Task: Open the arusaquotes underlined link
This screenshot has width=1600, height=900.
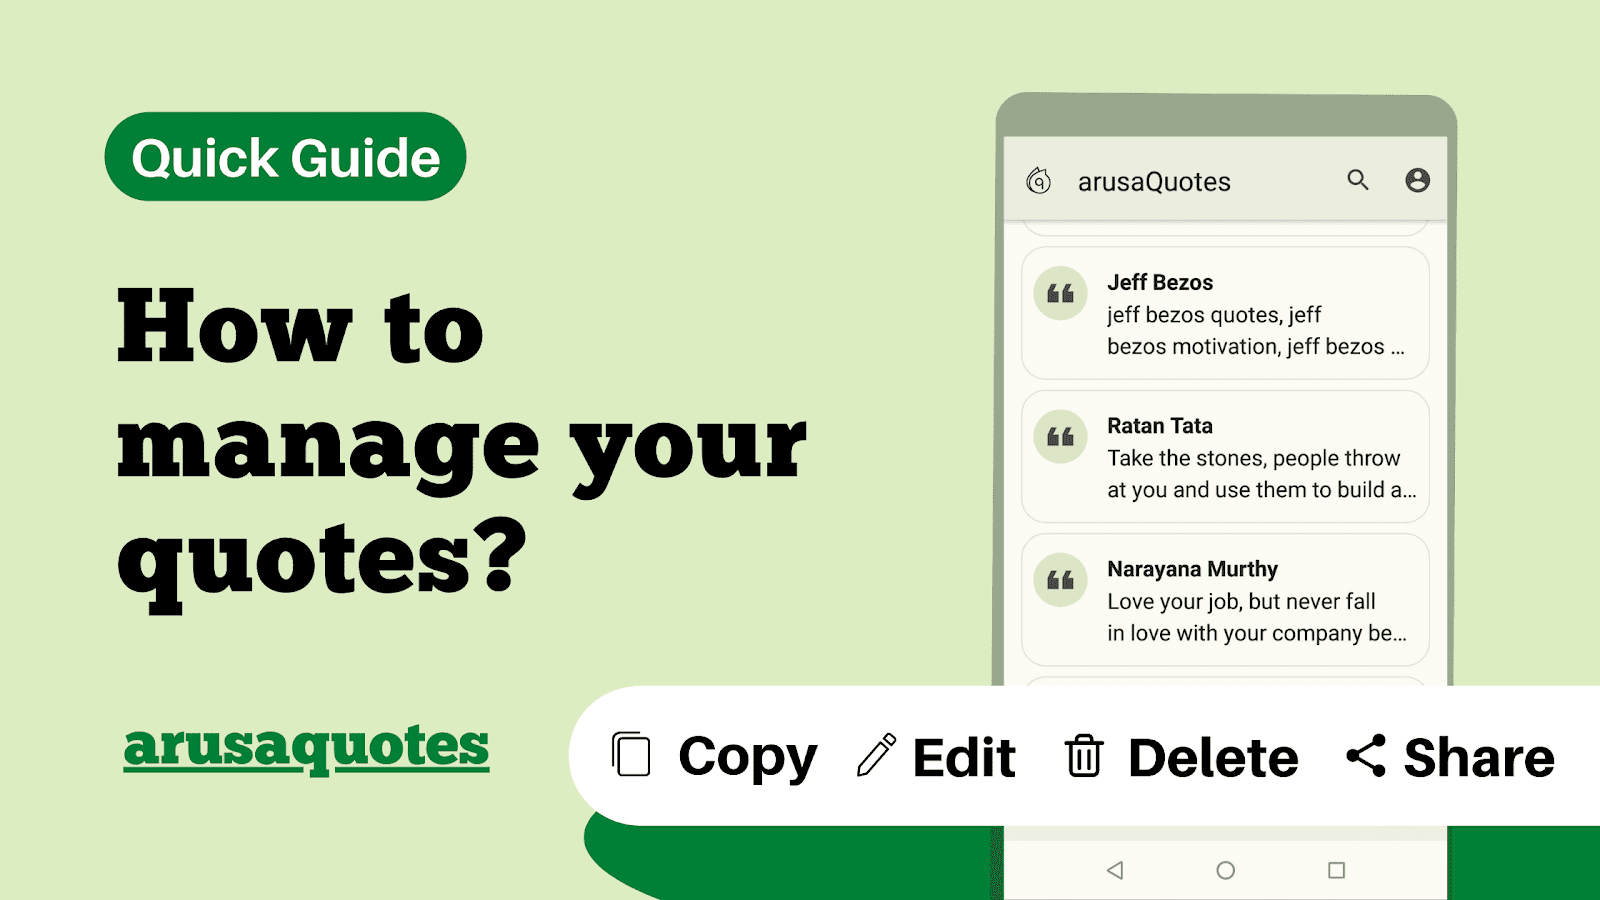Action: 306,749
